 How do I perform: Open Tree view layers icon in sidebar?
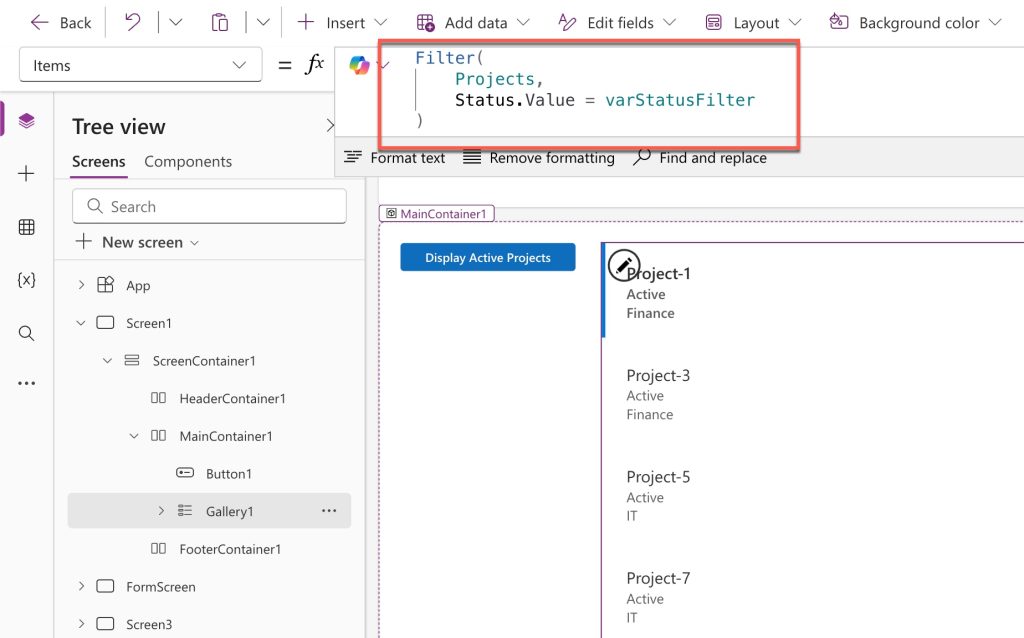click(26, 120)
